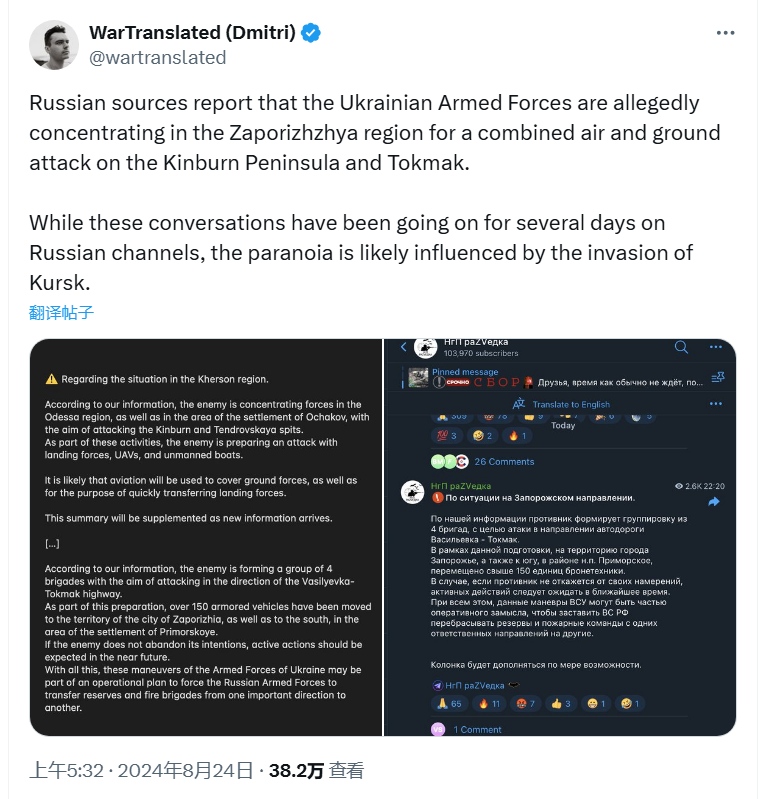
Task: Toggle the praying hands reaction with 65
Action: pyautogui.click(x=449, y=704)
